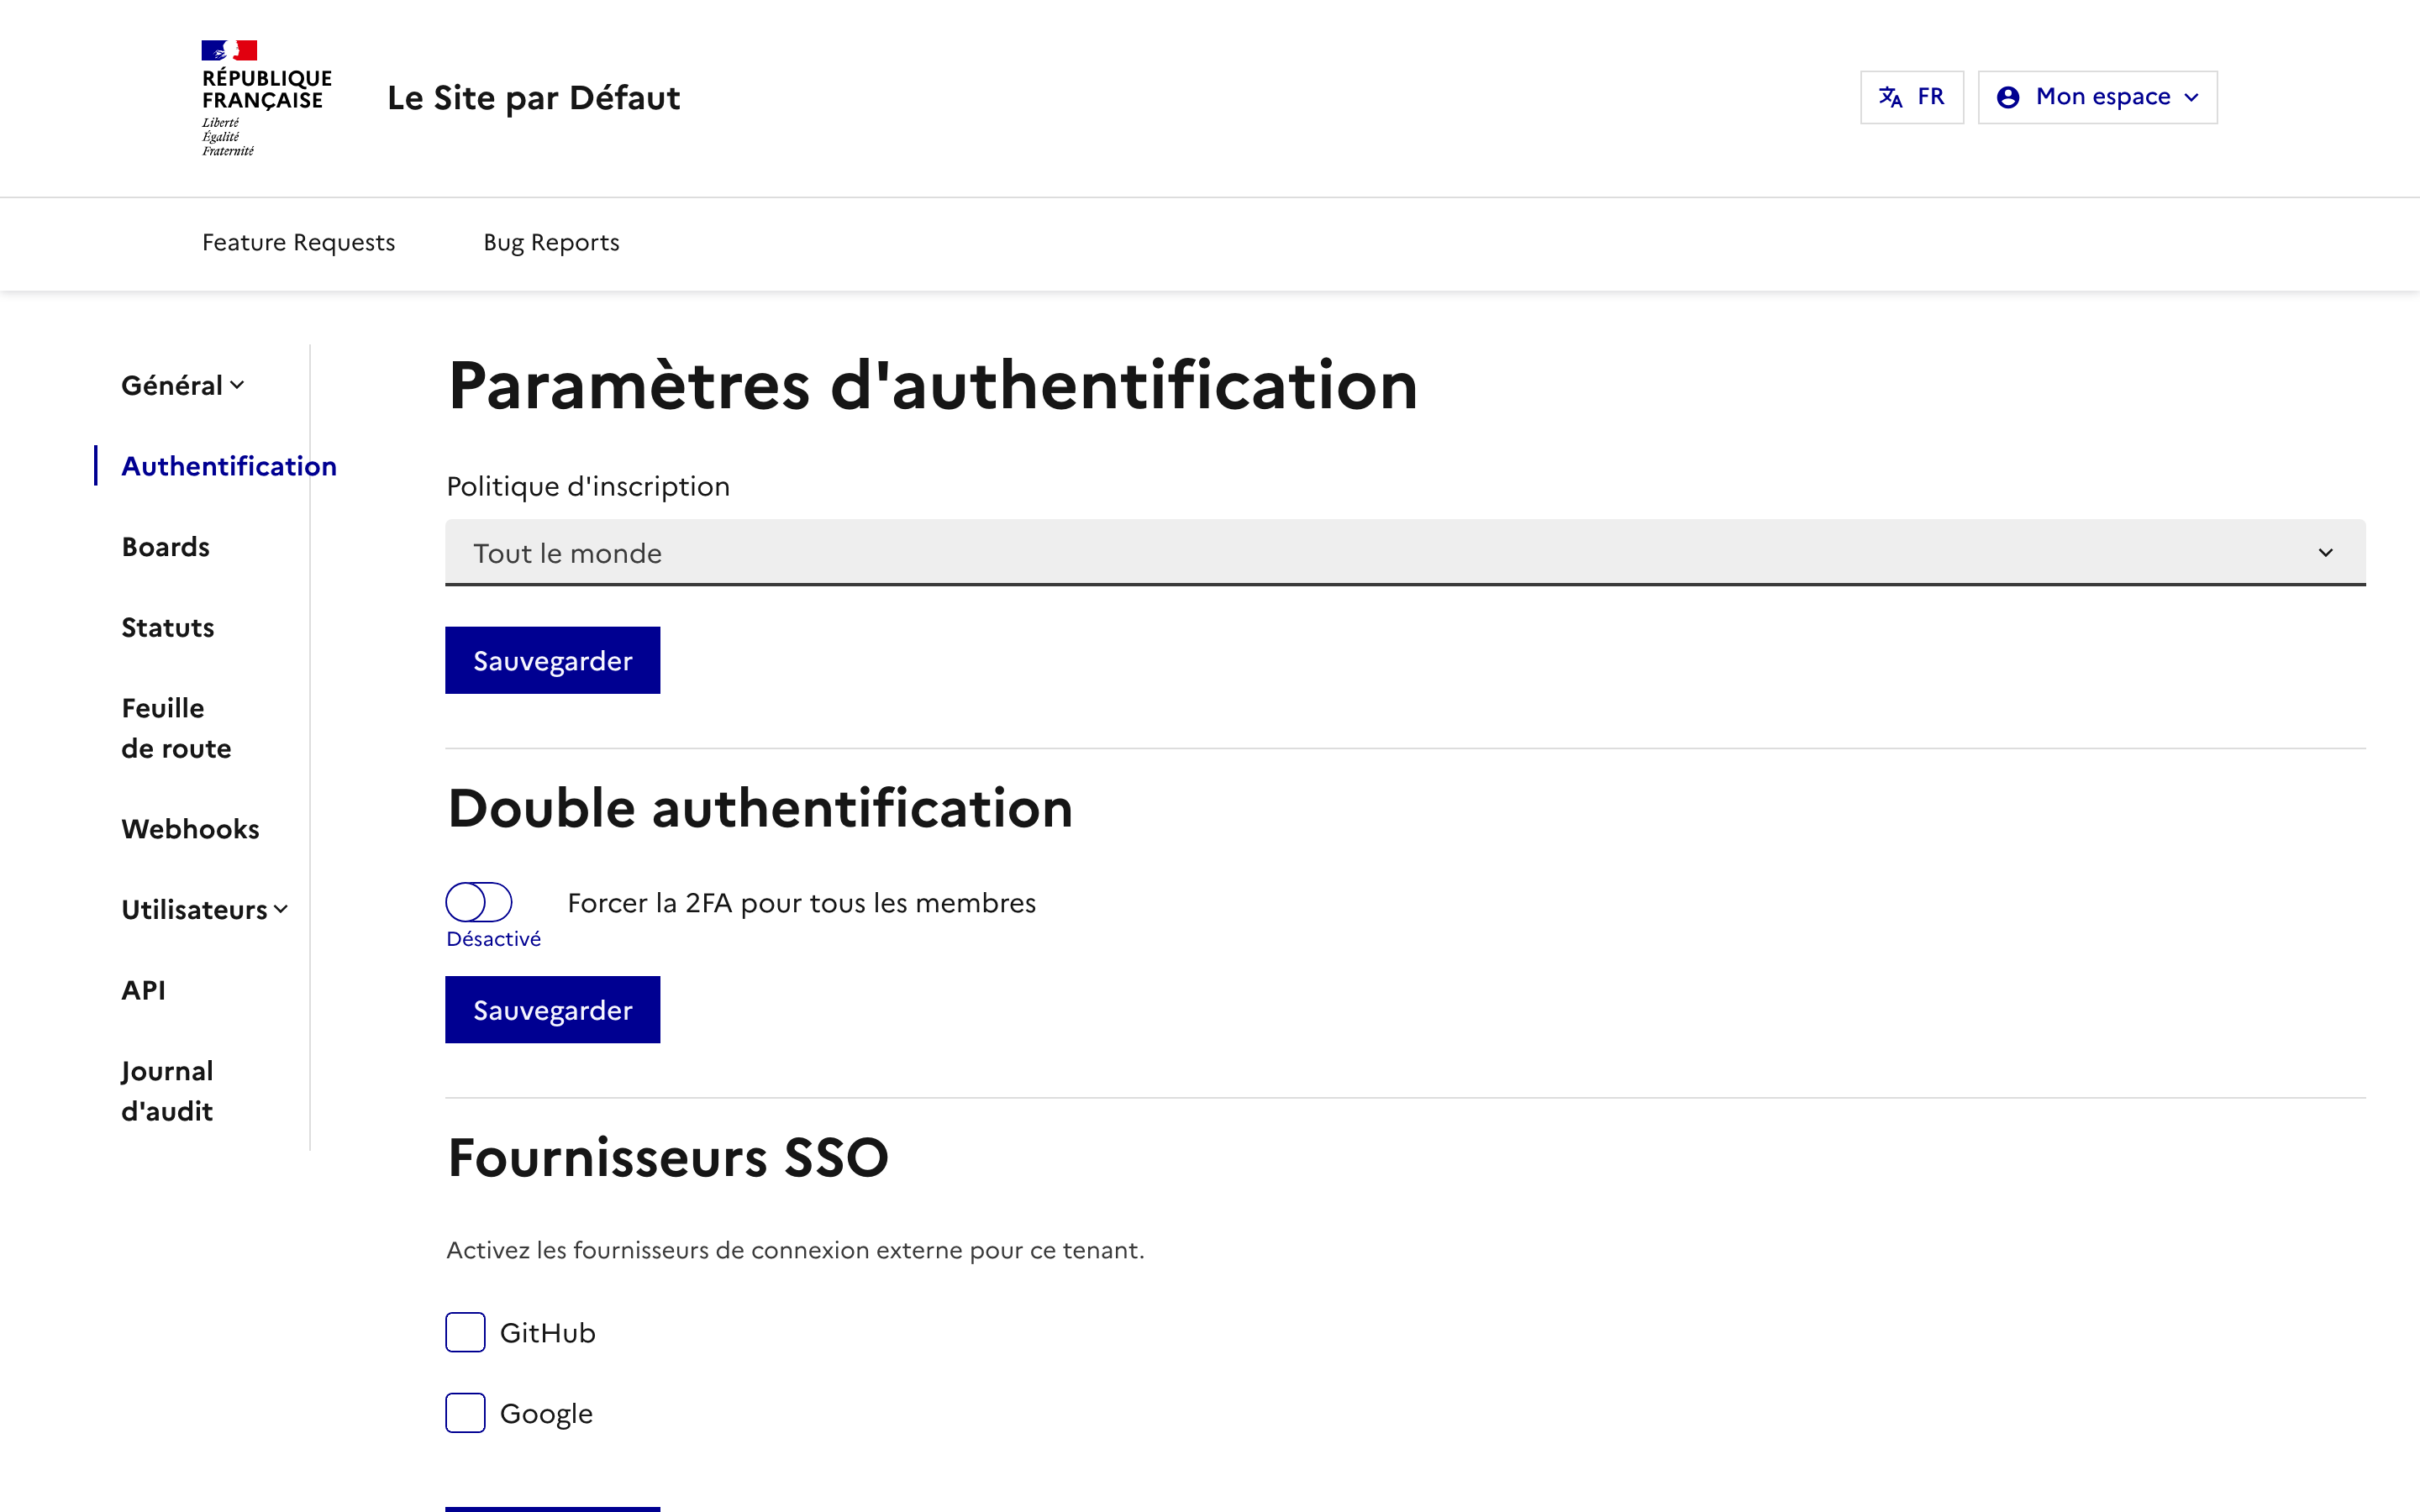Check the Google SSO provider

[464, 1413]
